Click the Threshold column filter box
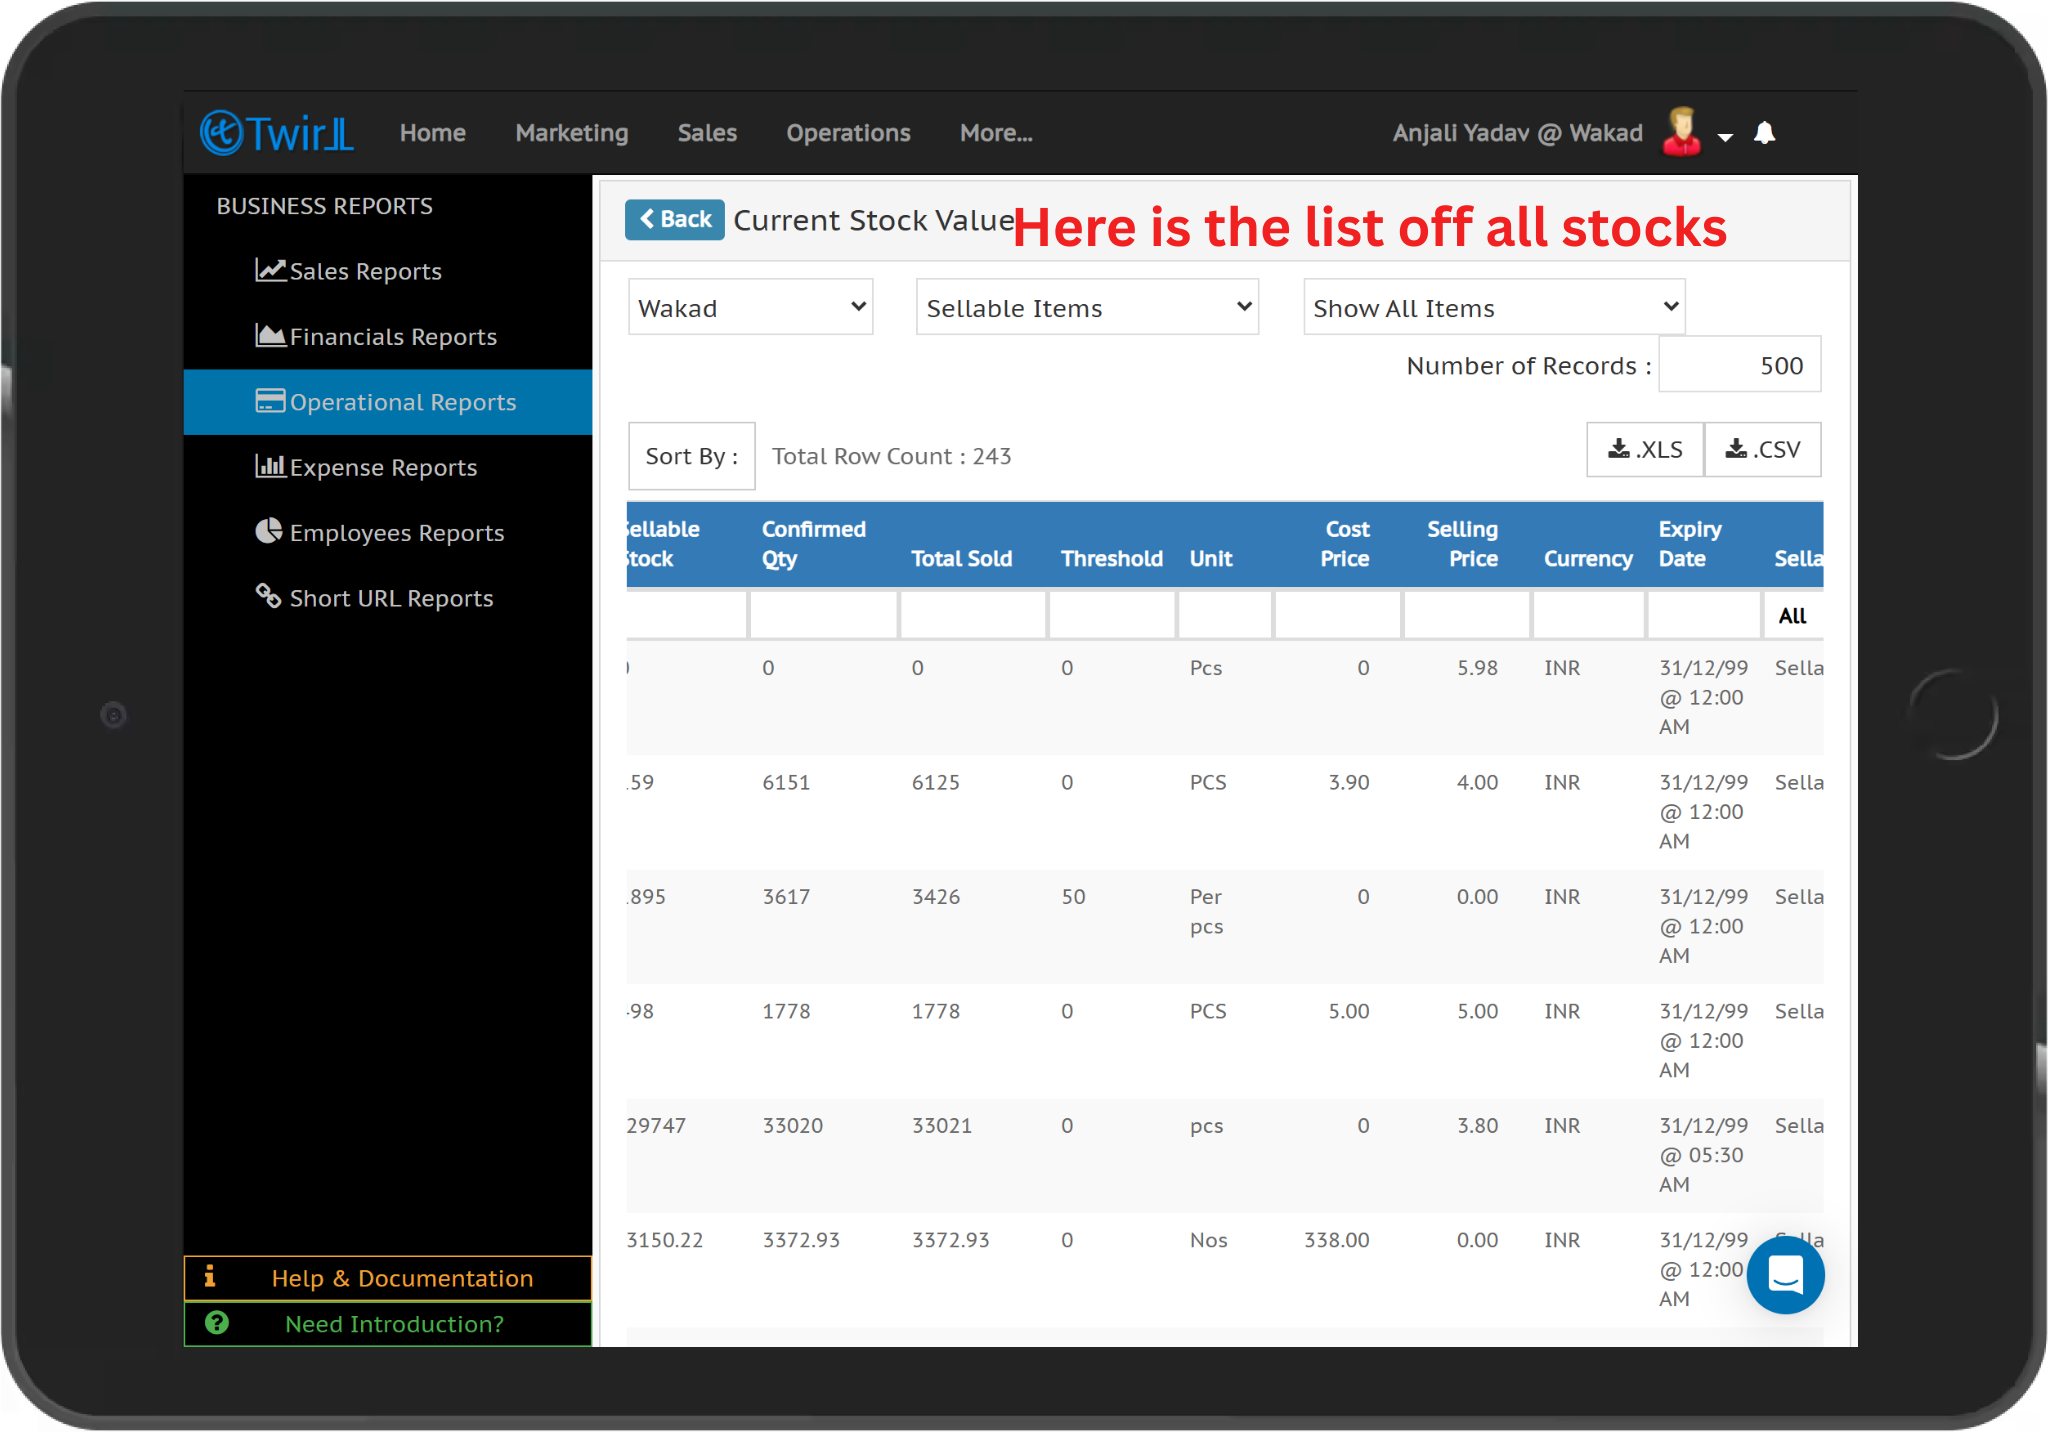Image resolution: width=2048 pixels, height=1432 pixels. point(1111,615)
